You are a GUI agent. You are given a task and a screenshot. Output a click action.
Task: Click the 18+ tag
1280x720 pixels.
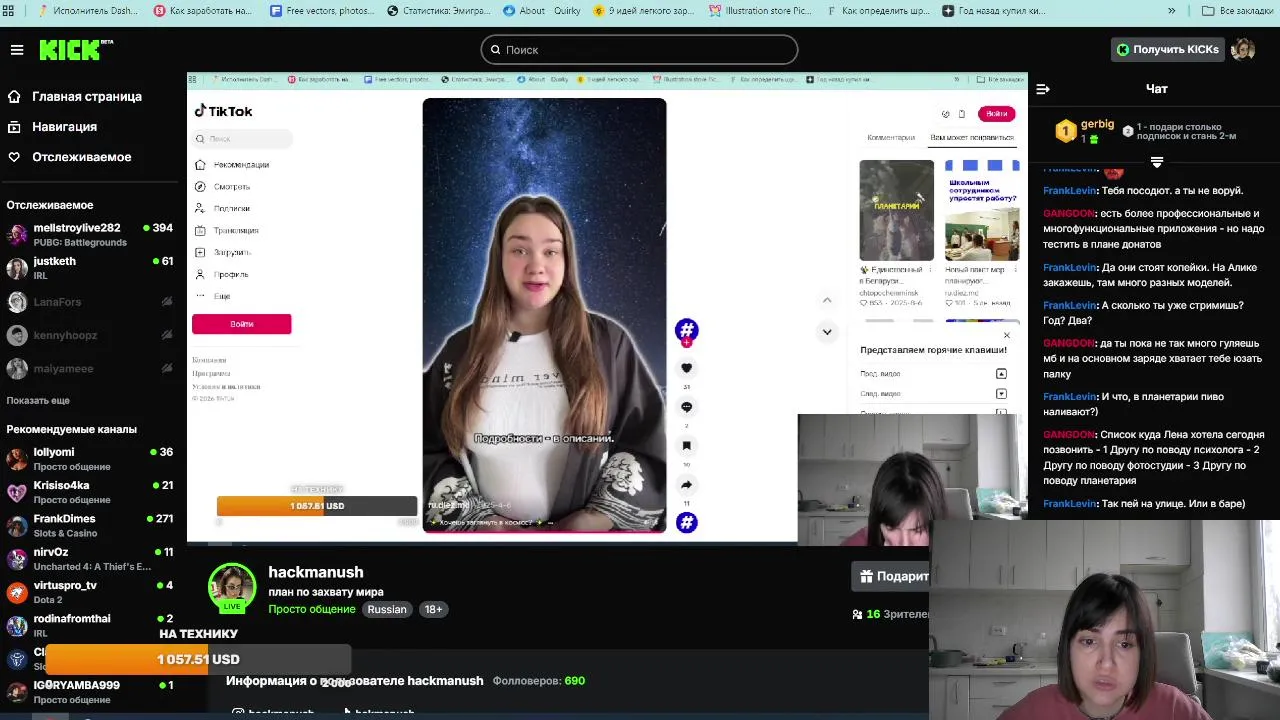click(x=433, y=609)
